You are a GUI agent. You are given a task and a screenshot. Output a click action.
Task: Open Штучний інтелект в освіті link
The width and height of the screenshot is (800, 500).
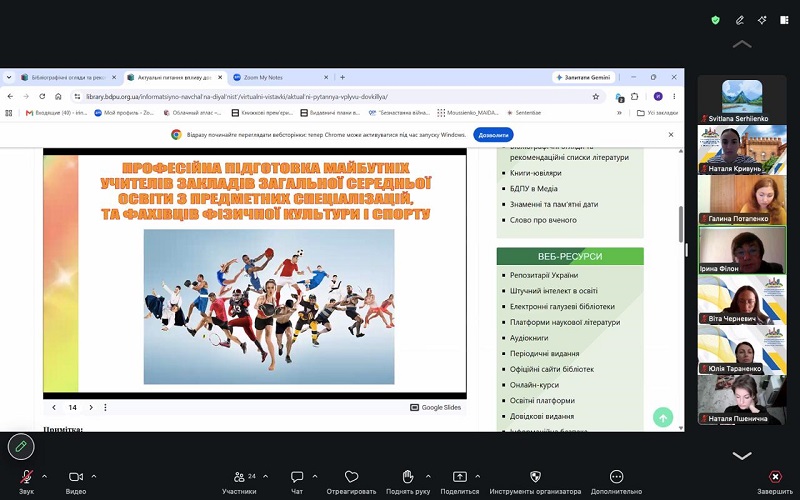point(554,291)
